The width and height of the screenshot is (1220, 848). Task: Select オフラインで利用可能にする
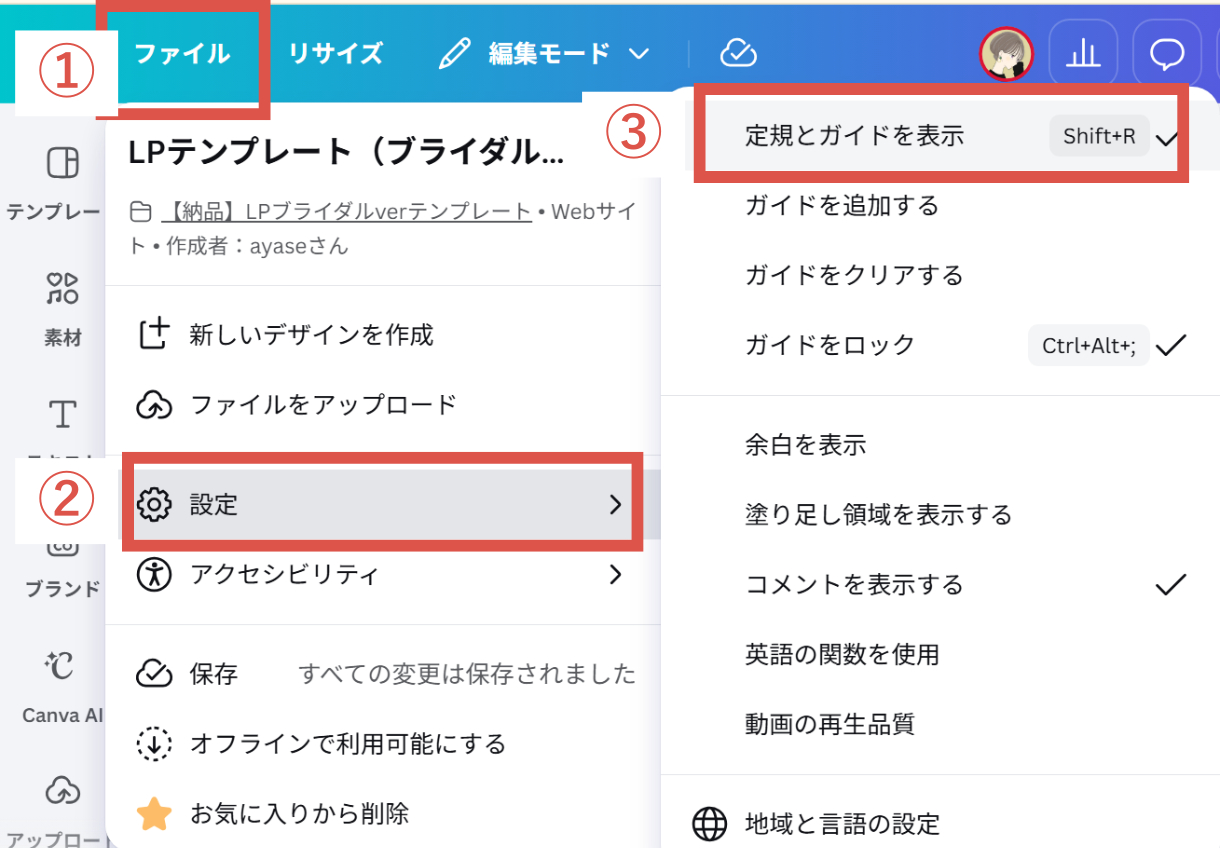[x=383, y=744]
